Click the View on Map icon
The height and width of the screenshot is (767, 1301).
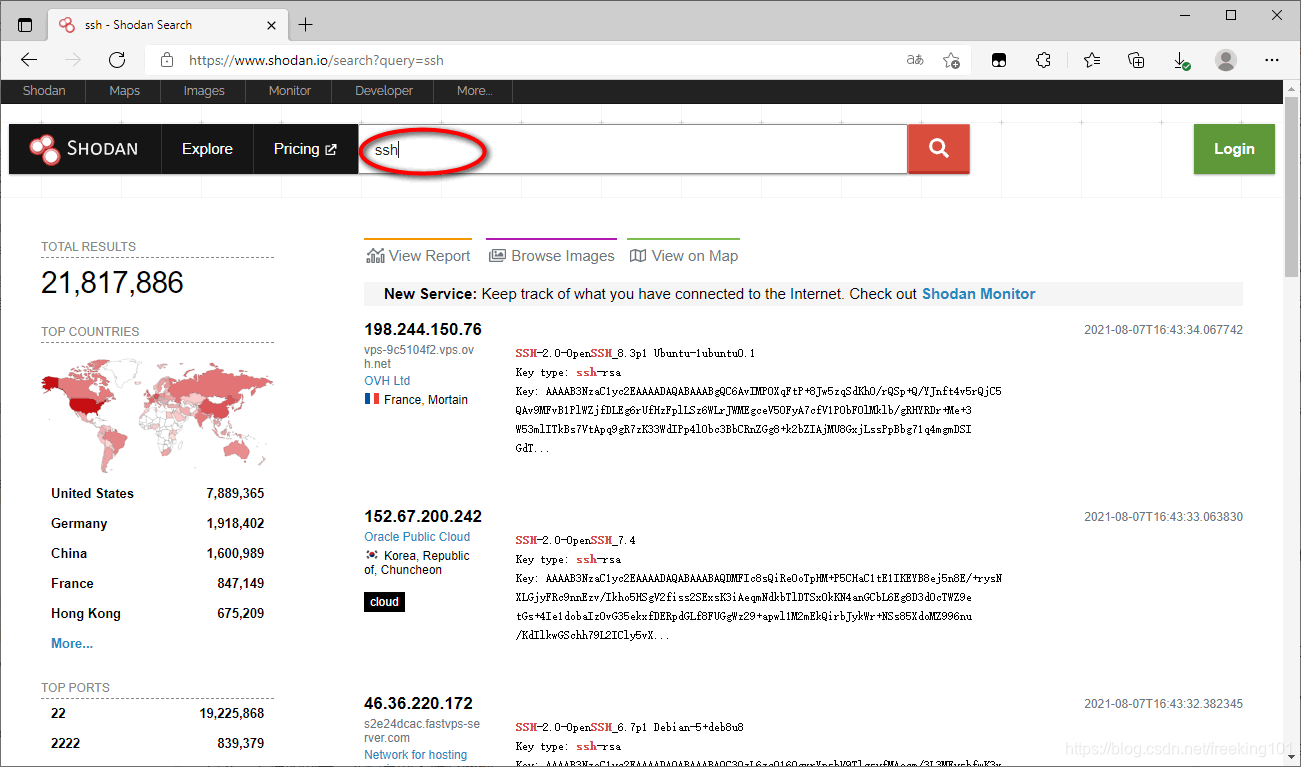[638, 256]
